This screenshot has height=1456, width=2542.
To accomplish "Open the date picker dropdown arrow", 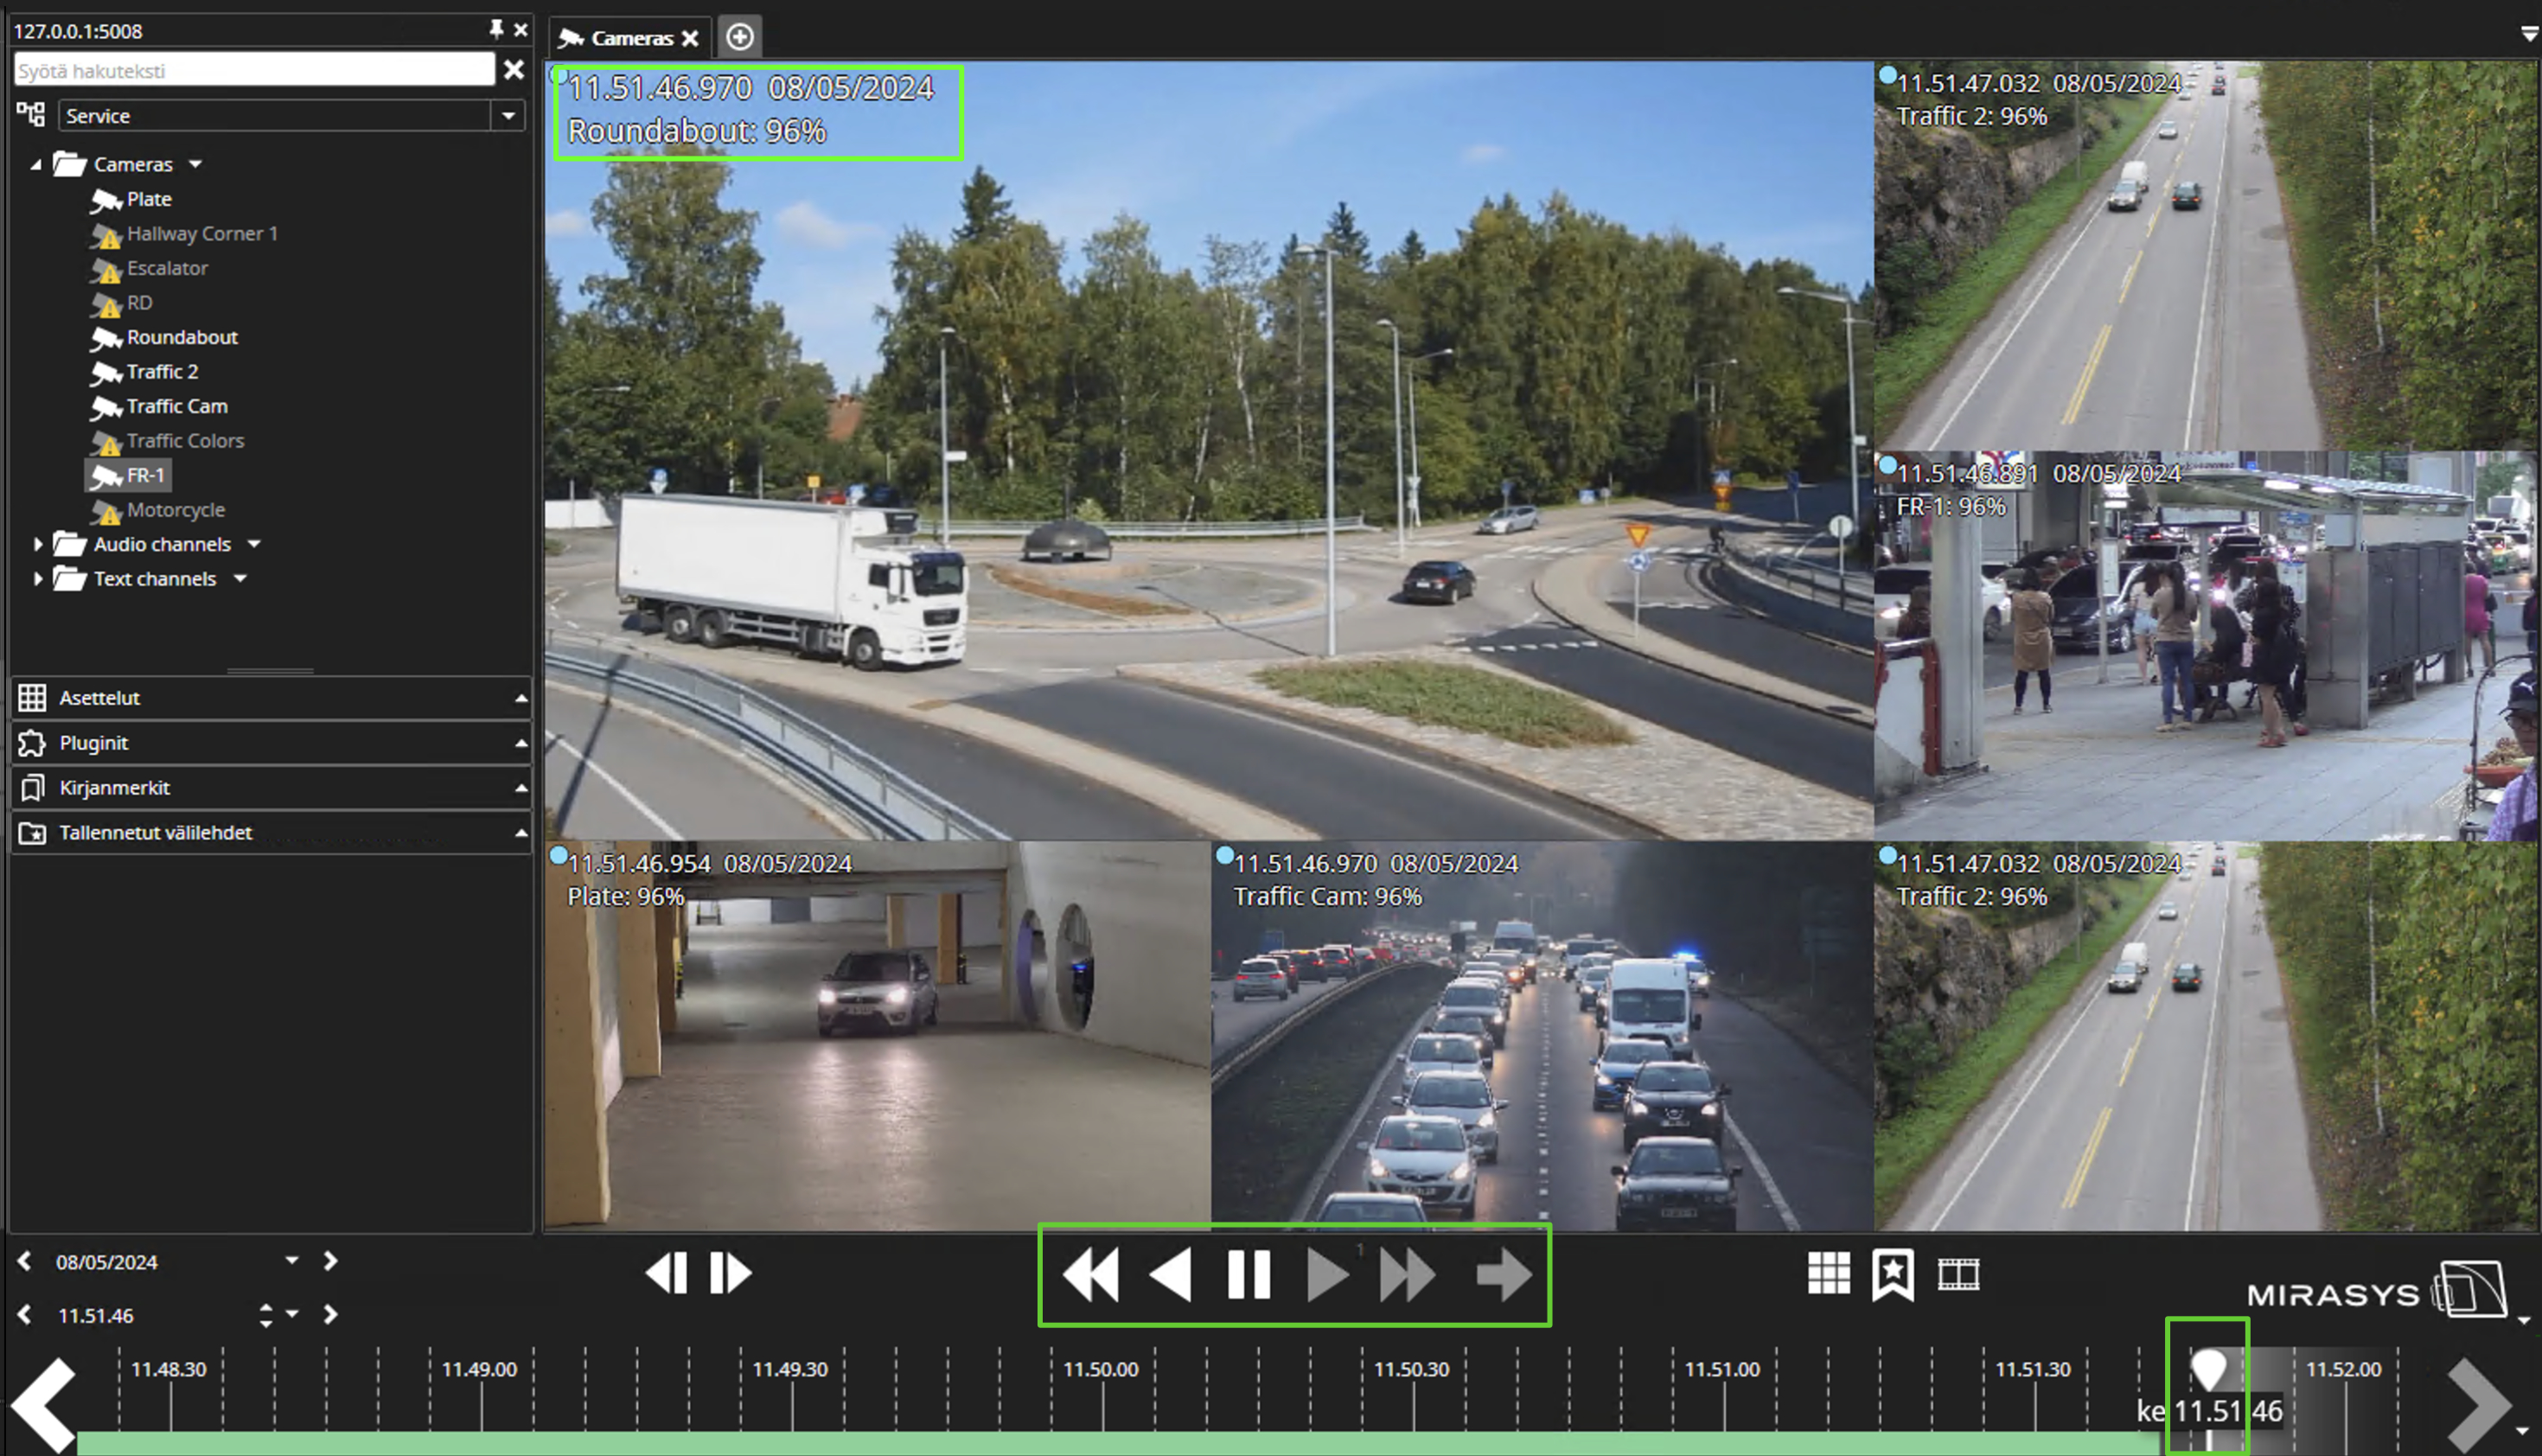I will tap(292, 1261).
